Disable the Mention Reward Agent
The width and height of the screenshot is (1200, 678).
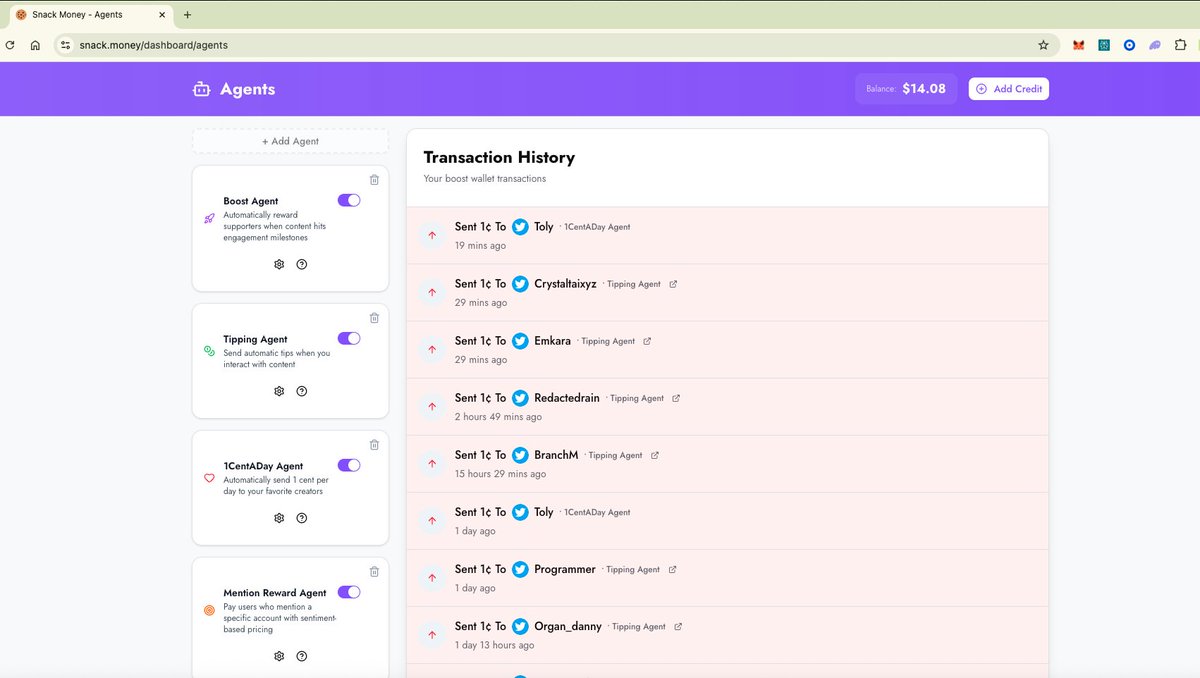click(348, 592)
